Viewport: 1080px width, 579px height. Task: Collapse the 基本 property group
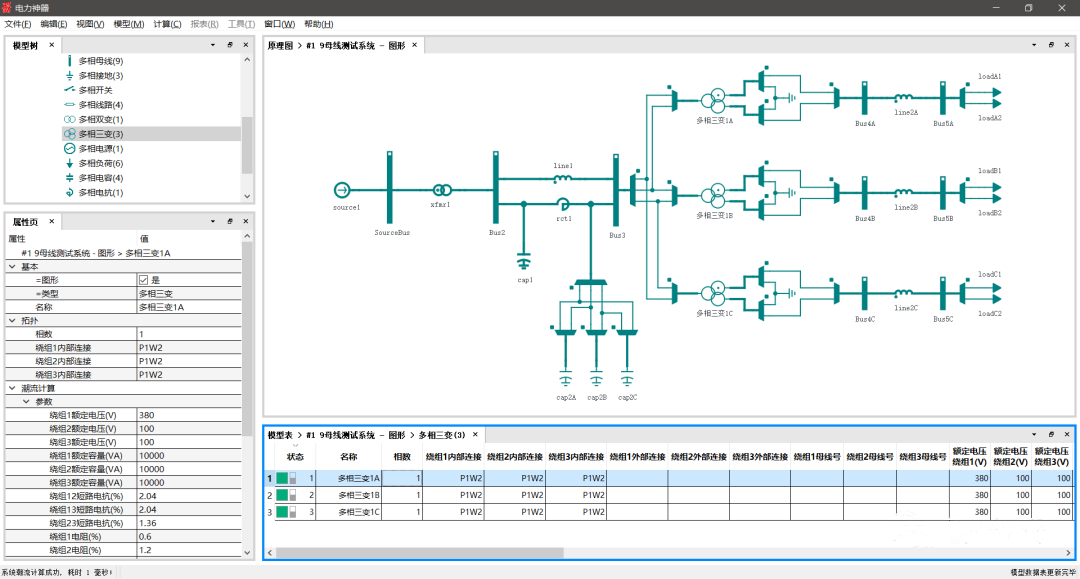pyautogui.click(x=12, y=266)
